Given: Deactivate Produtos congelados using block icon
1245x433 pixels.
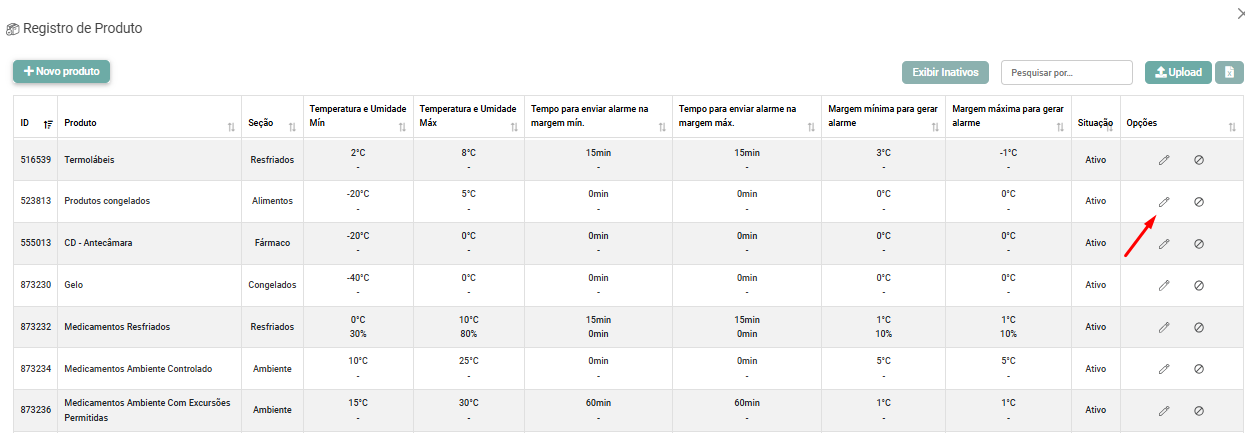Looking at the screenshot, I should pyautogui.click(x=1199, y=202).
